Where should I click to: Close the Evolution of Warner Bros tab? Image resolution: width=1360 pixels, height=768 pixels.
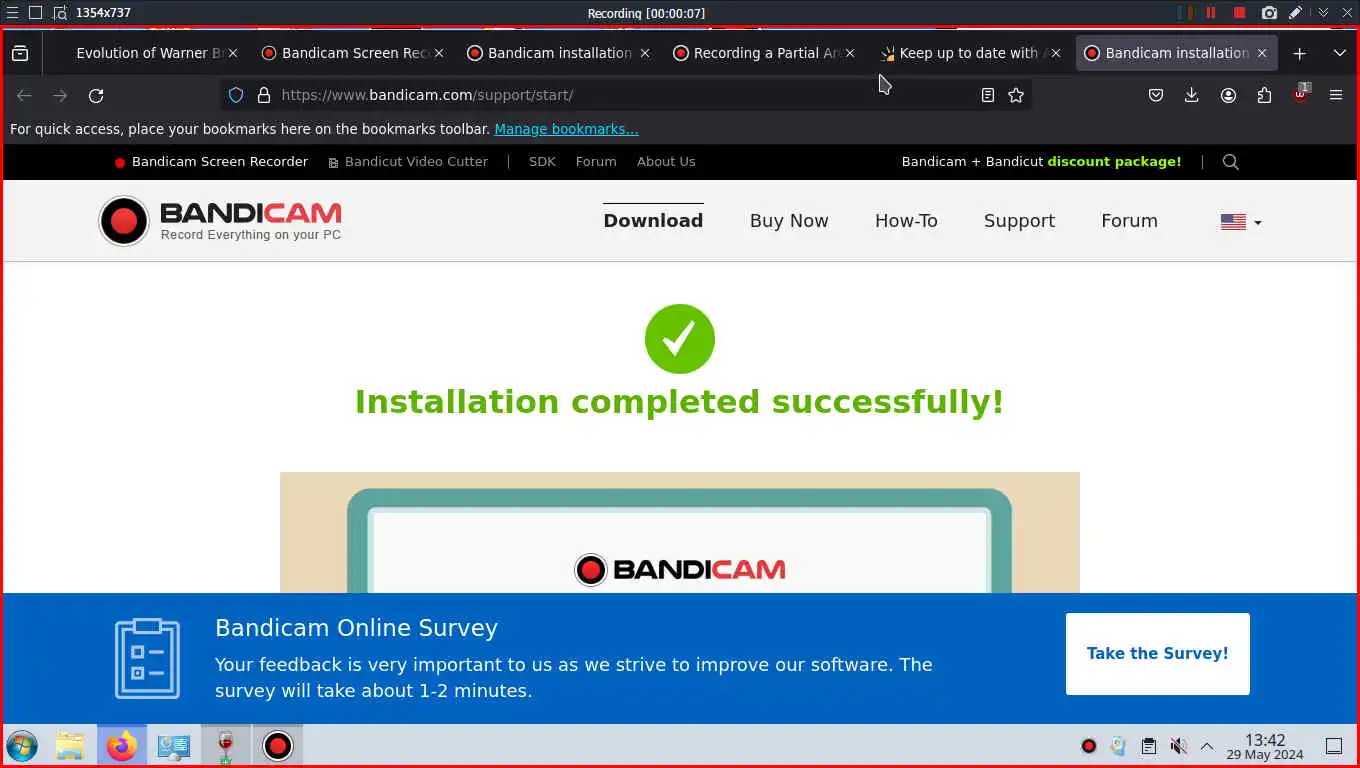pos(232,53)
